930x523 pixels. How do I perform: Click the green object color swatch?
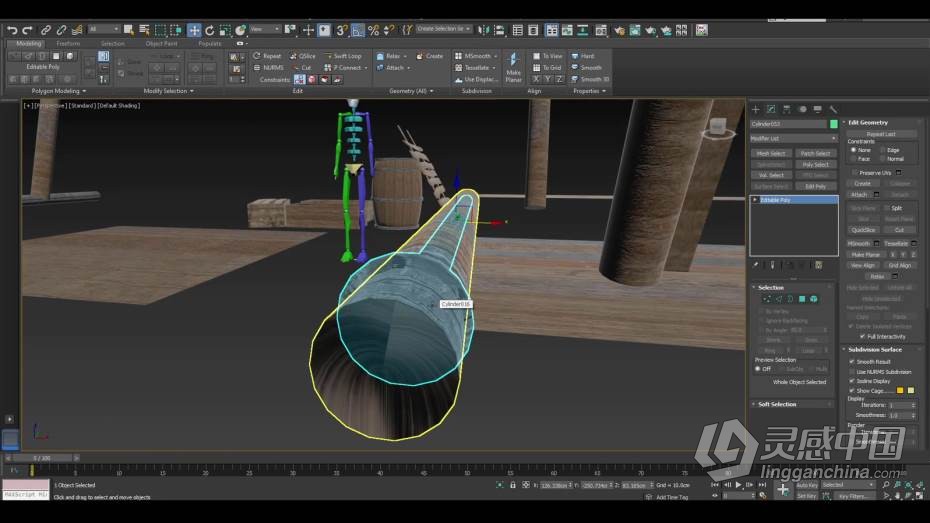pyautogui.click(x=833, y=124)
